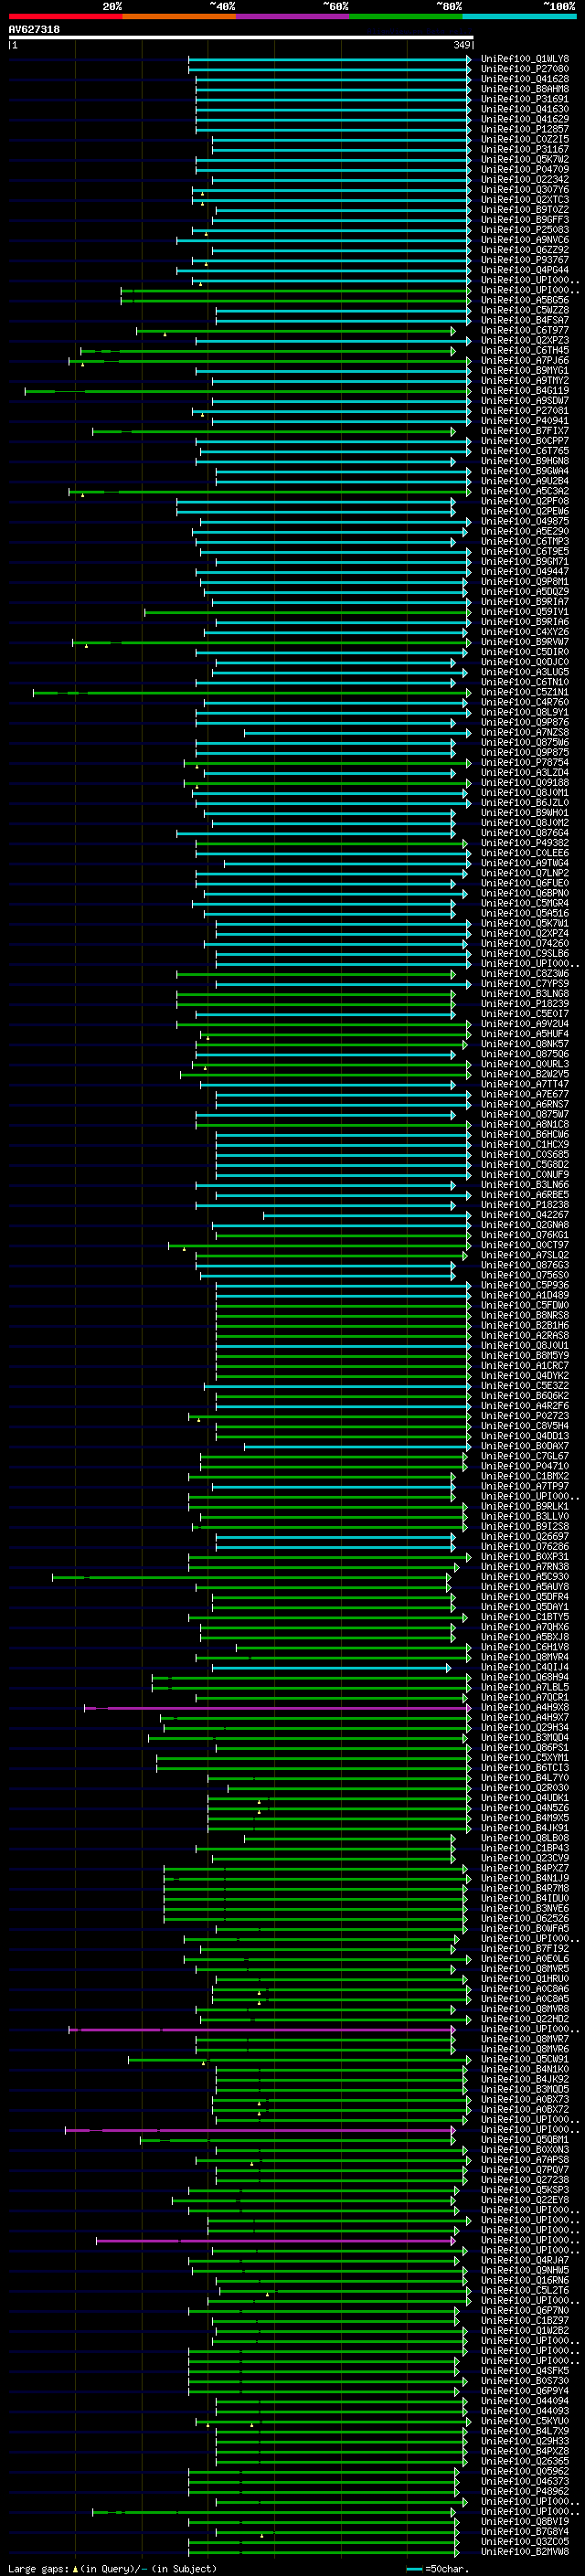This screenshot has width=585, height=2576.
Task: Select hit label UniRef100_B7FI92
Action: point(525,1948)
